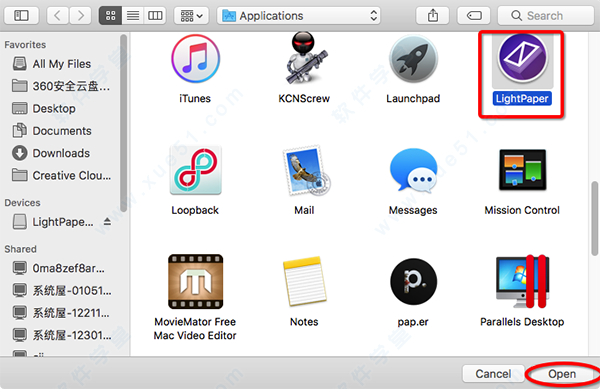
Task: Click the Open button
Action: click(562, 374)
